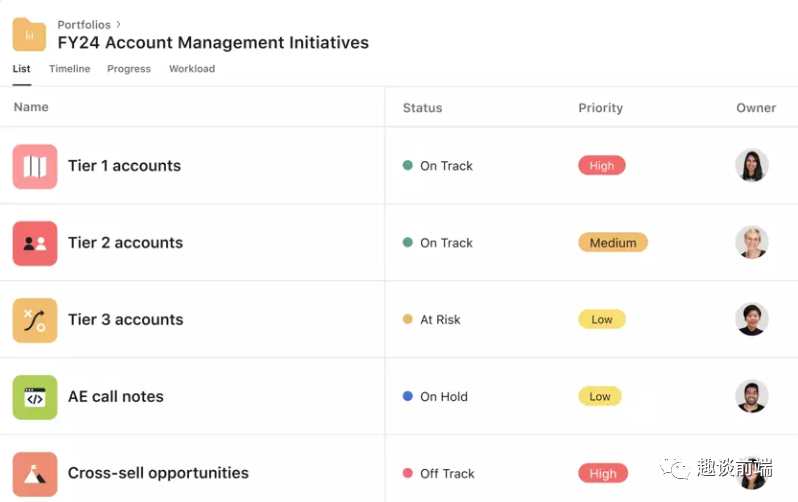Open the Tier 2 accounts project

125,243
